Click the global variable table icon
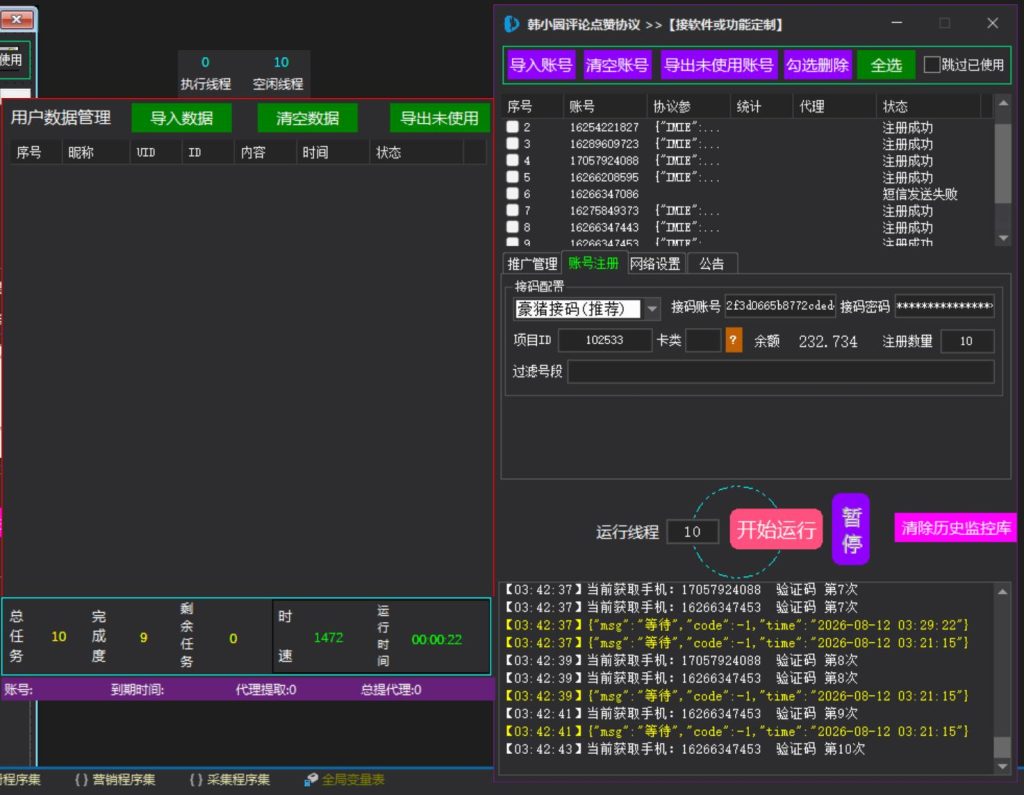 (312, 779)
